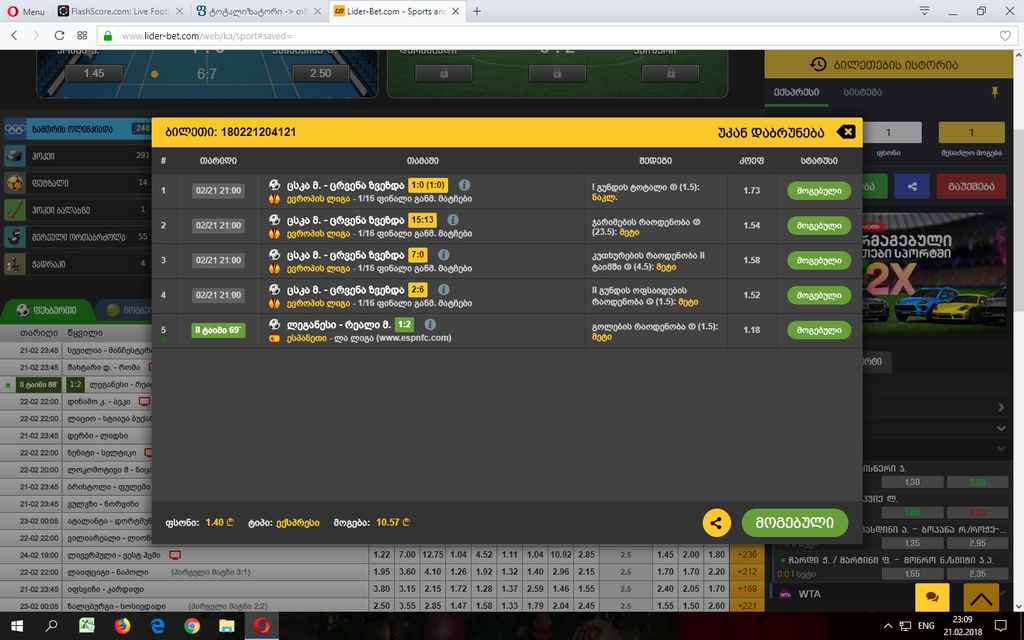Screen dimensions: 1024x640
Task: Pick odds 2.95 in right live panel
Action: 978,543
